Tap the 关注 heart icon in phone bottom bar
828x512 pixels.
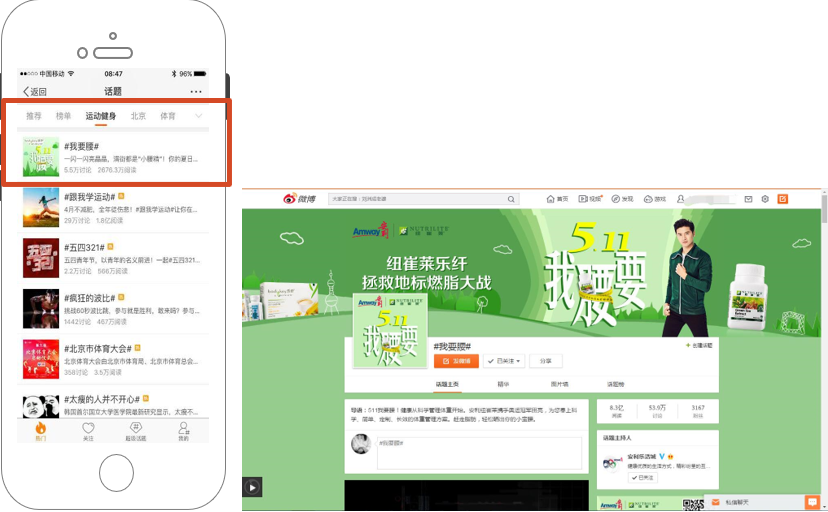tap(88, 428)
